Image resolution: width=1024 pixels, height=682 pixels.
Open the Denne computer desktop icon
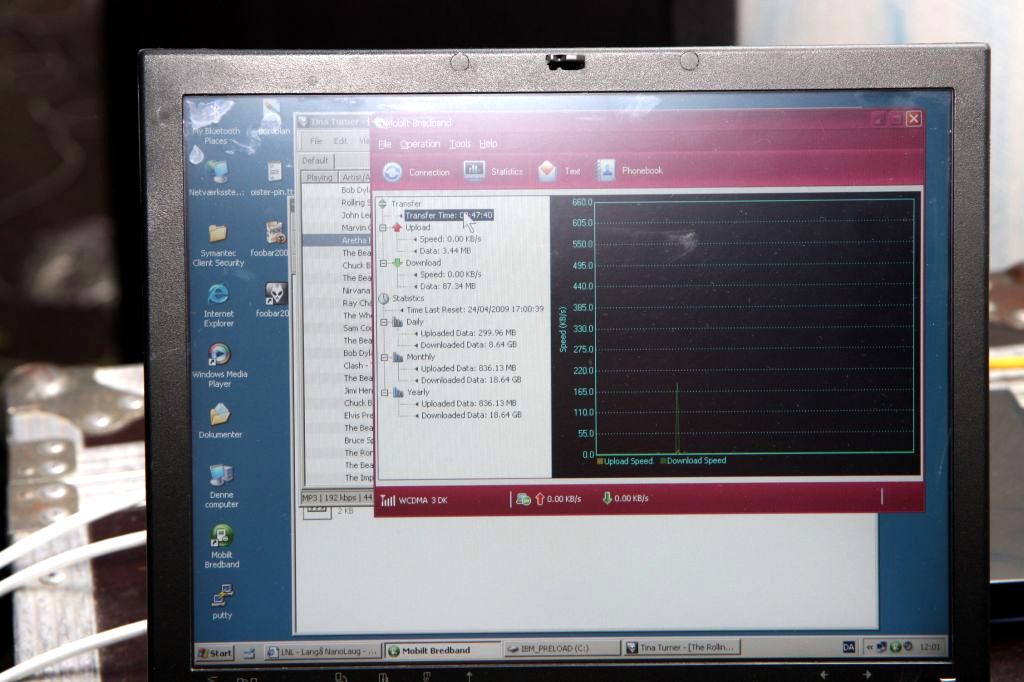221,486
